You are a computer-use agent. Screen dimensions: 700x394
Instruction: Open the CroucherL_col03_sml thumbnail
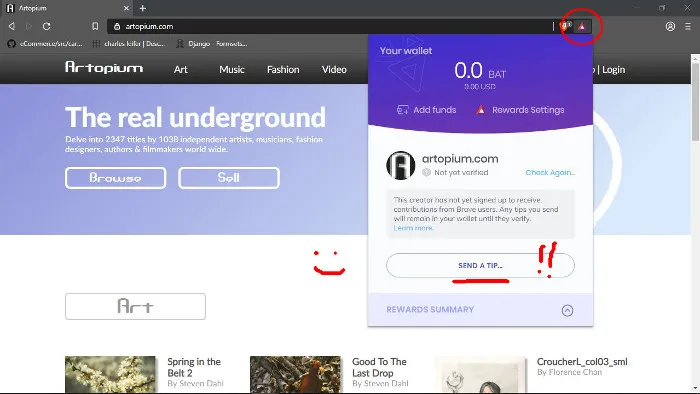pos(480,374)
